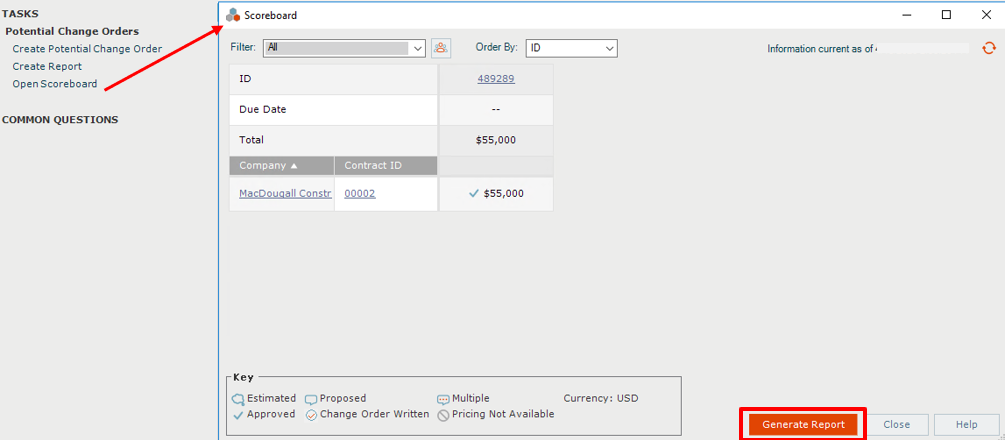This screenshot has height=440, width=1005.
Task: Open the Order By dropdown
Action: [571, 48]
